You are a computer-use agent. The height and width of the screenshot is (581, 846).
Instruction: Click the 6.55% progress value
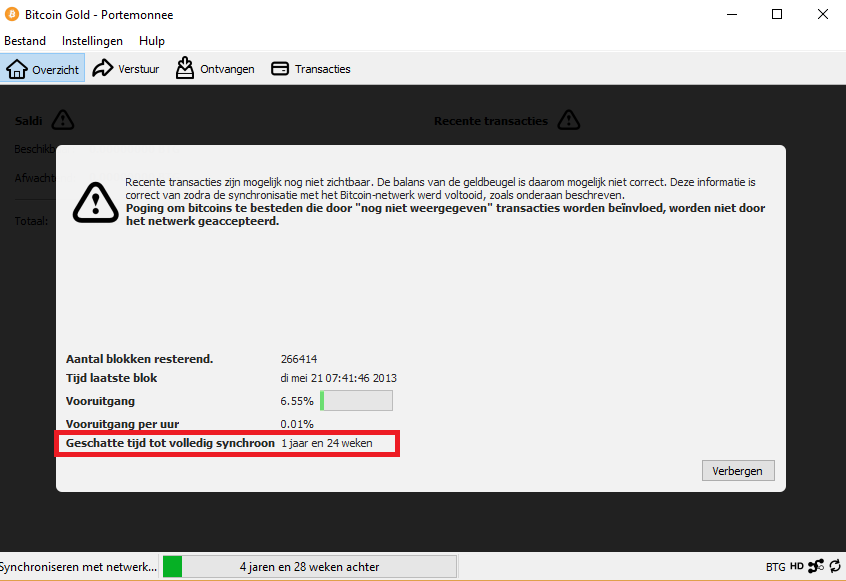pos(297,401)
